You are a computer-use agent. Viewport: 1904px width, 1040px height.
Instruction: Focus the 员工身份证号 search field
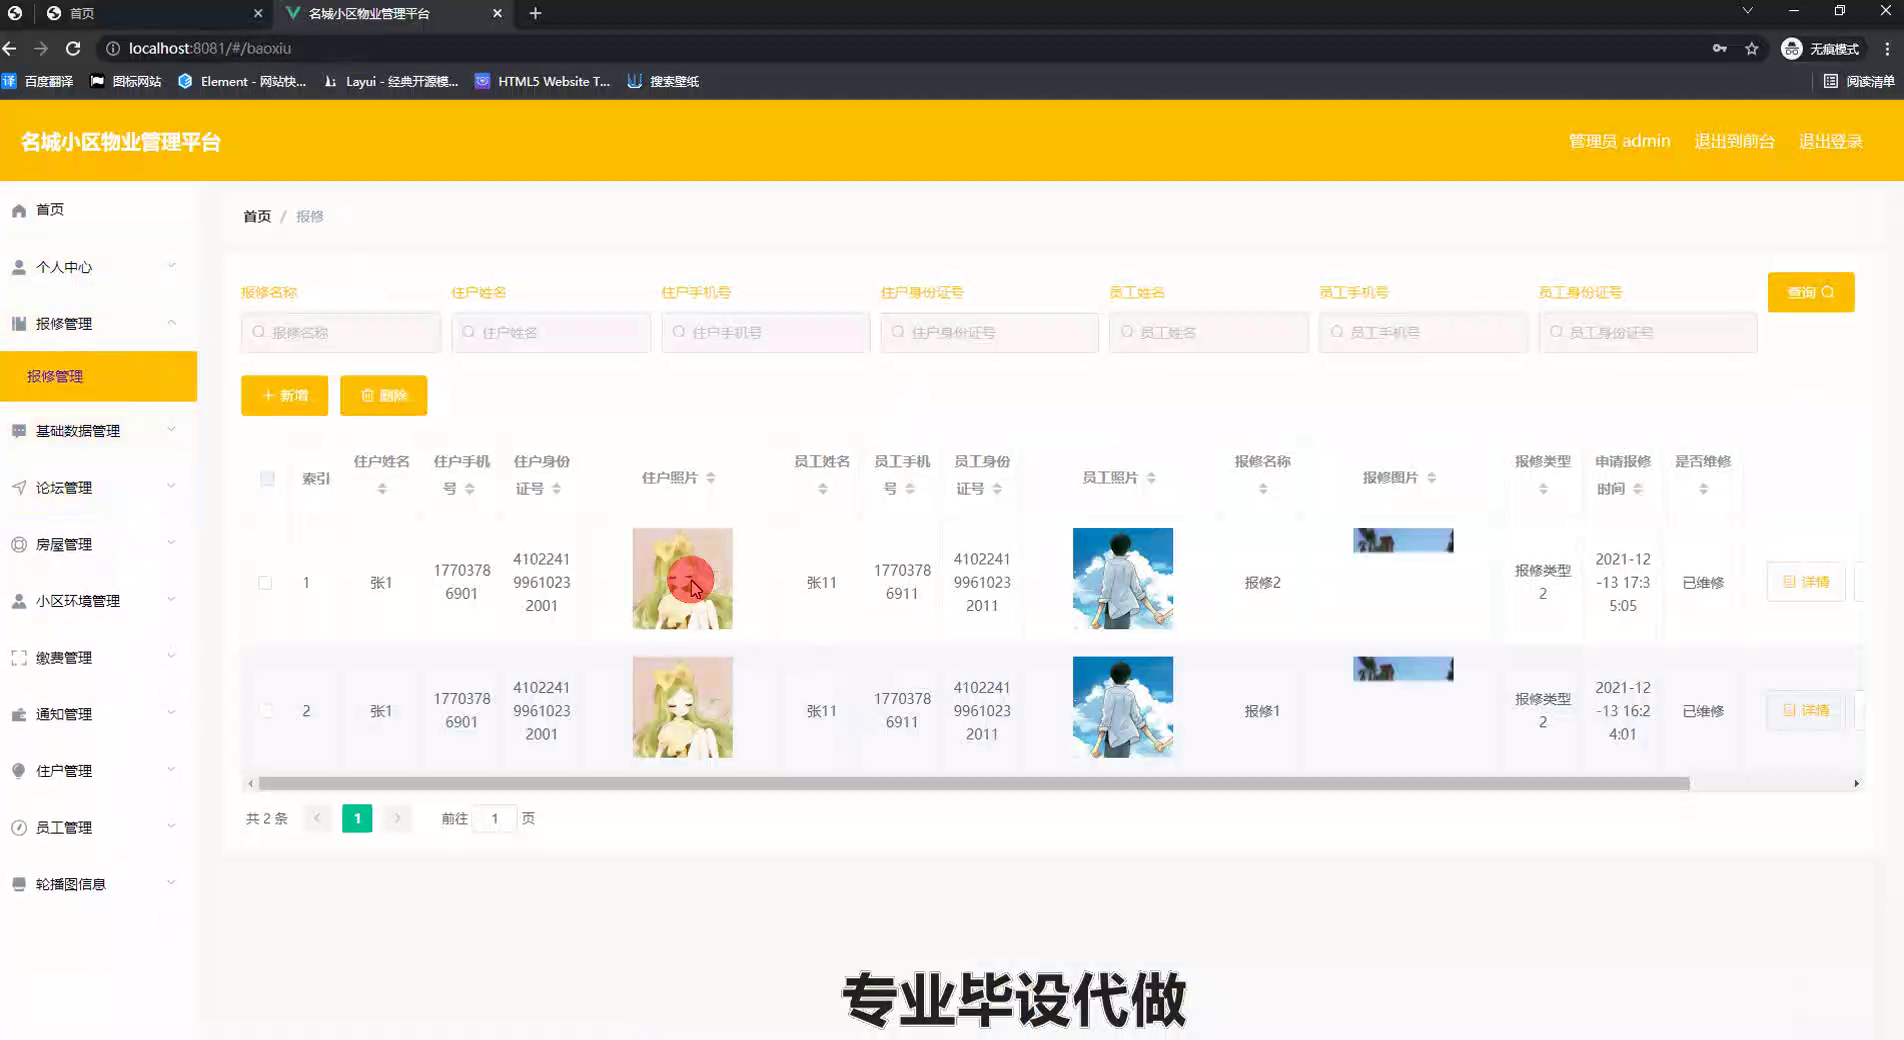pos(1647,332)
